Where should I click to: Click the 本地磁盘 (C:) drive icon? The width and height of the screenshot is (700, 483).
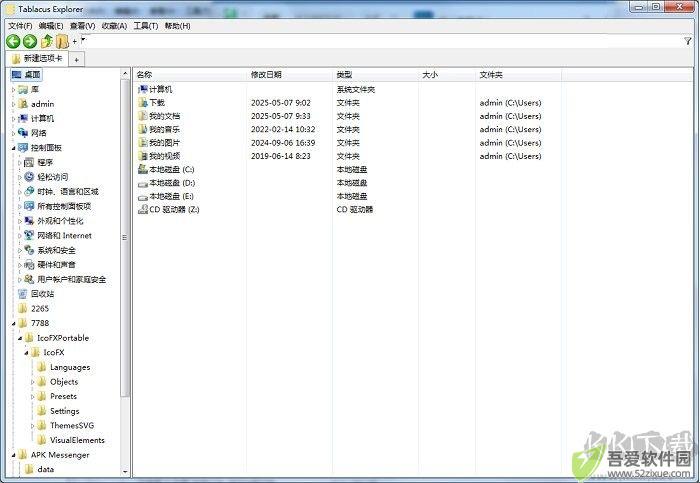tap(143, 170)
